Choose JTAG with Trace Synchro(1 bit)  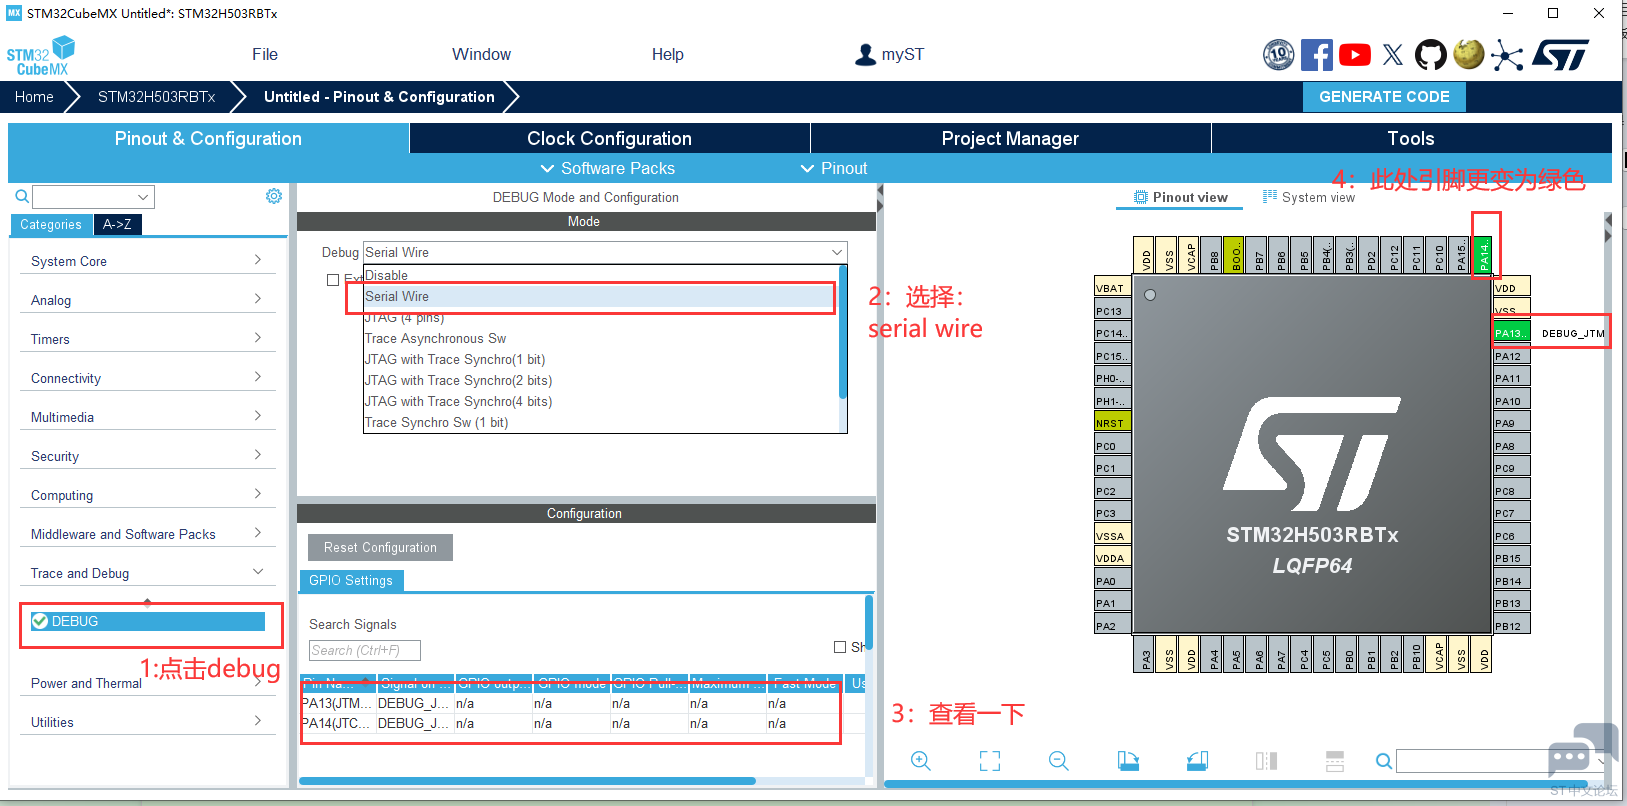pyautogui.click(x=600, y=359)
